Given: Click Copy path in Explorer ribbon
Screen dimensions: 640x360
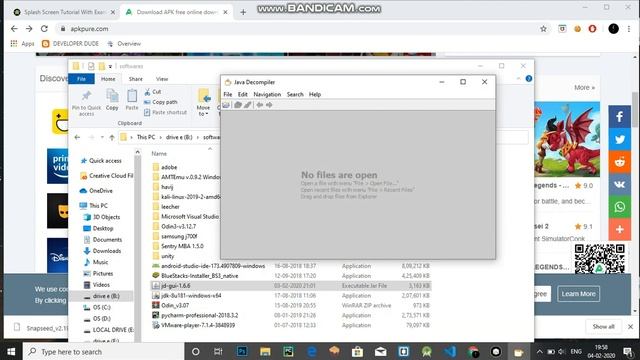Looking at the screenshot, I should [x=161, y=102].
